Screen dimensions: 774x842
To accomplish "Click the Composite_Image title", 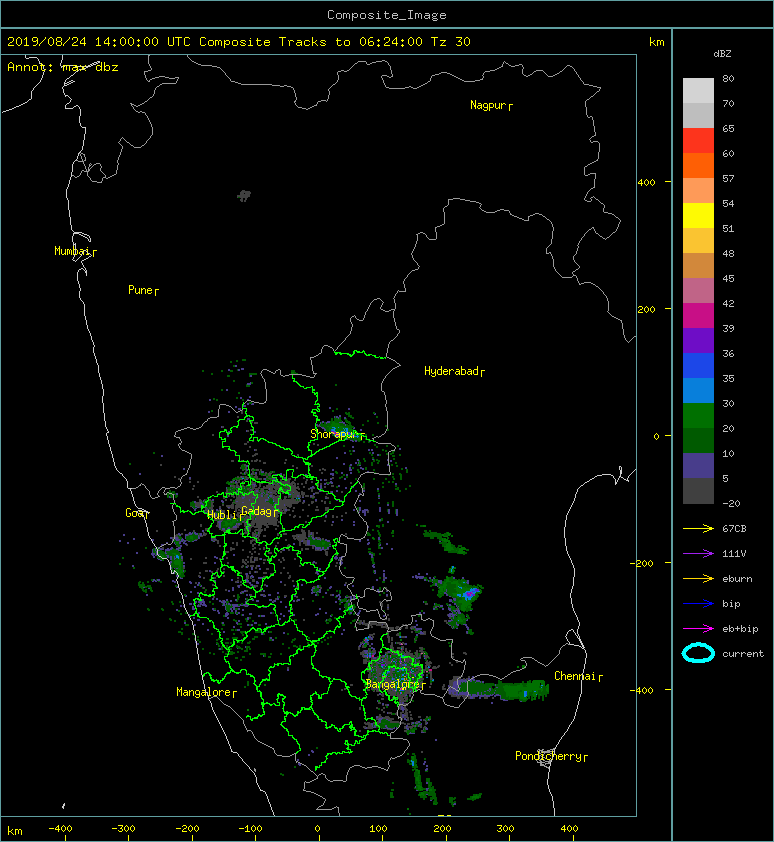I will tap(387, 15).
